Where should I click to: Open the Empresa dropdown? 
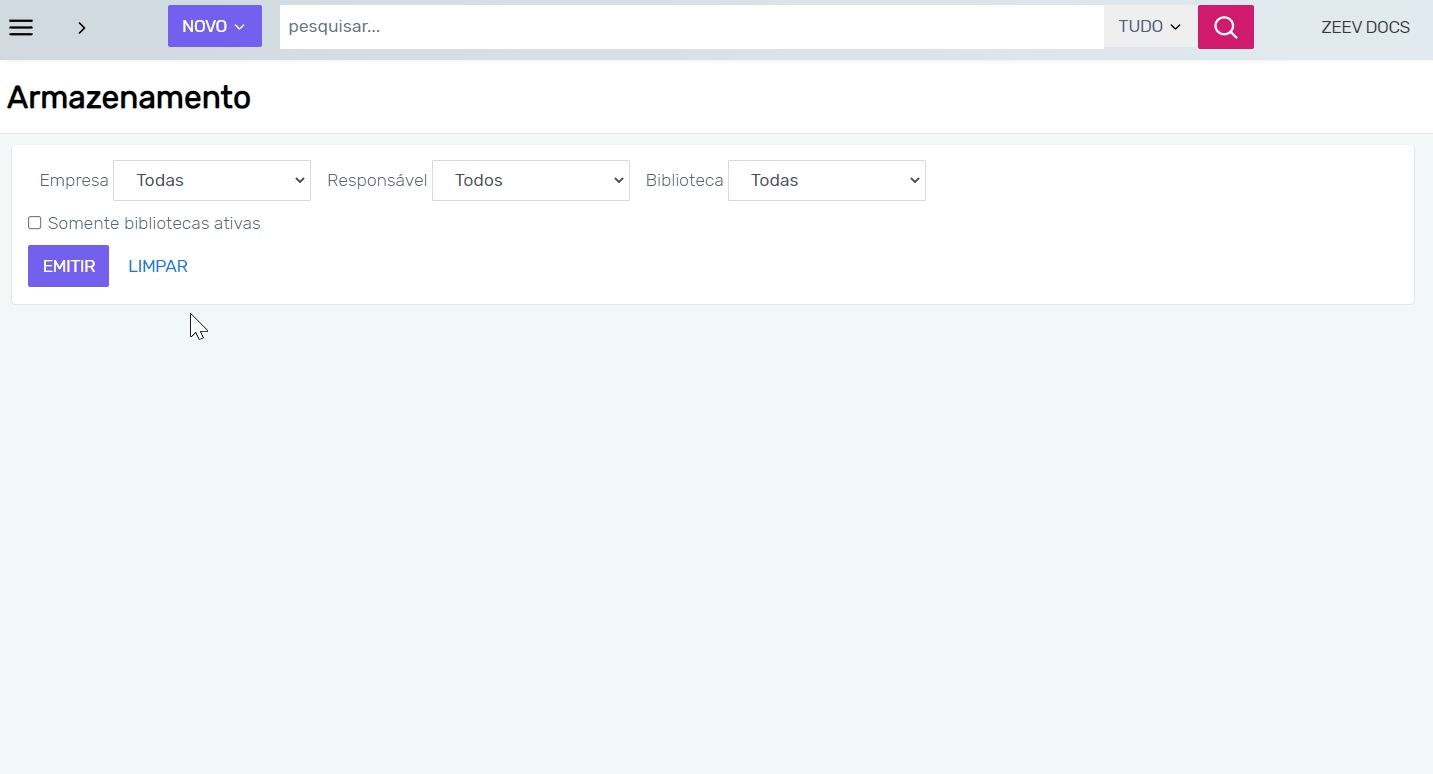(x=212, y=181)
